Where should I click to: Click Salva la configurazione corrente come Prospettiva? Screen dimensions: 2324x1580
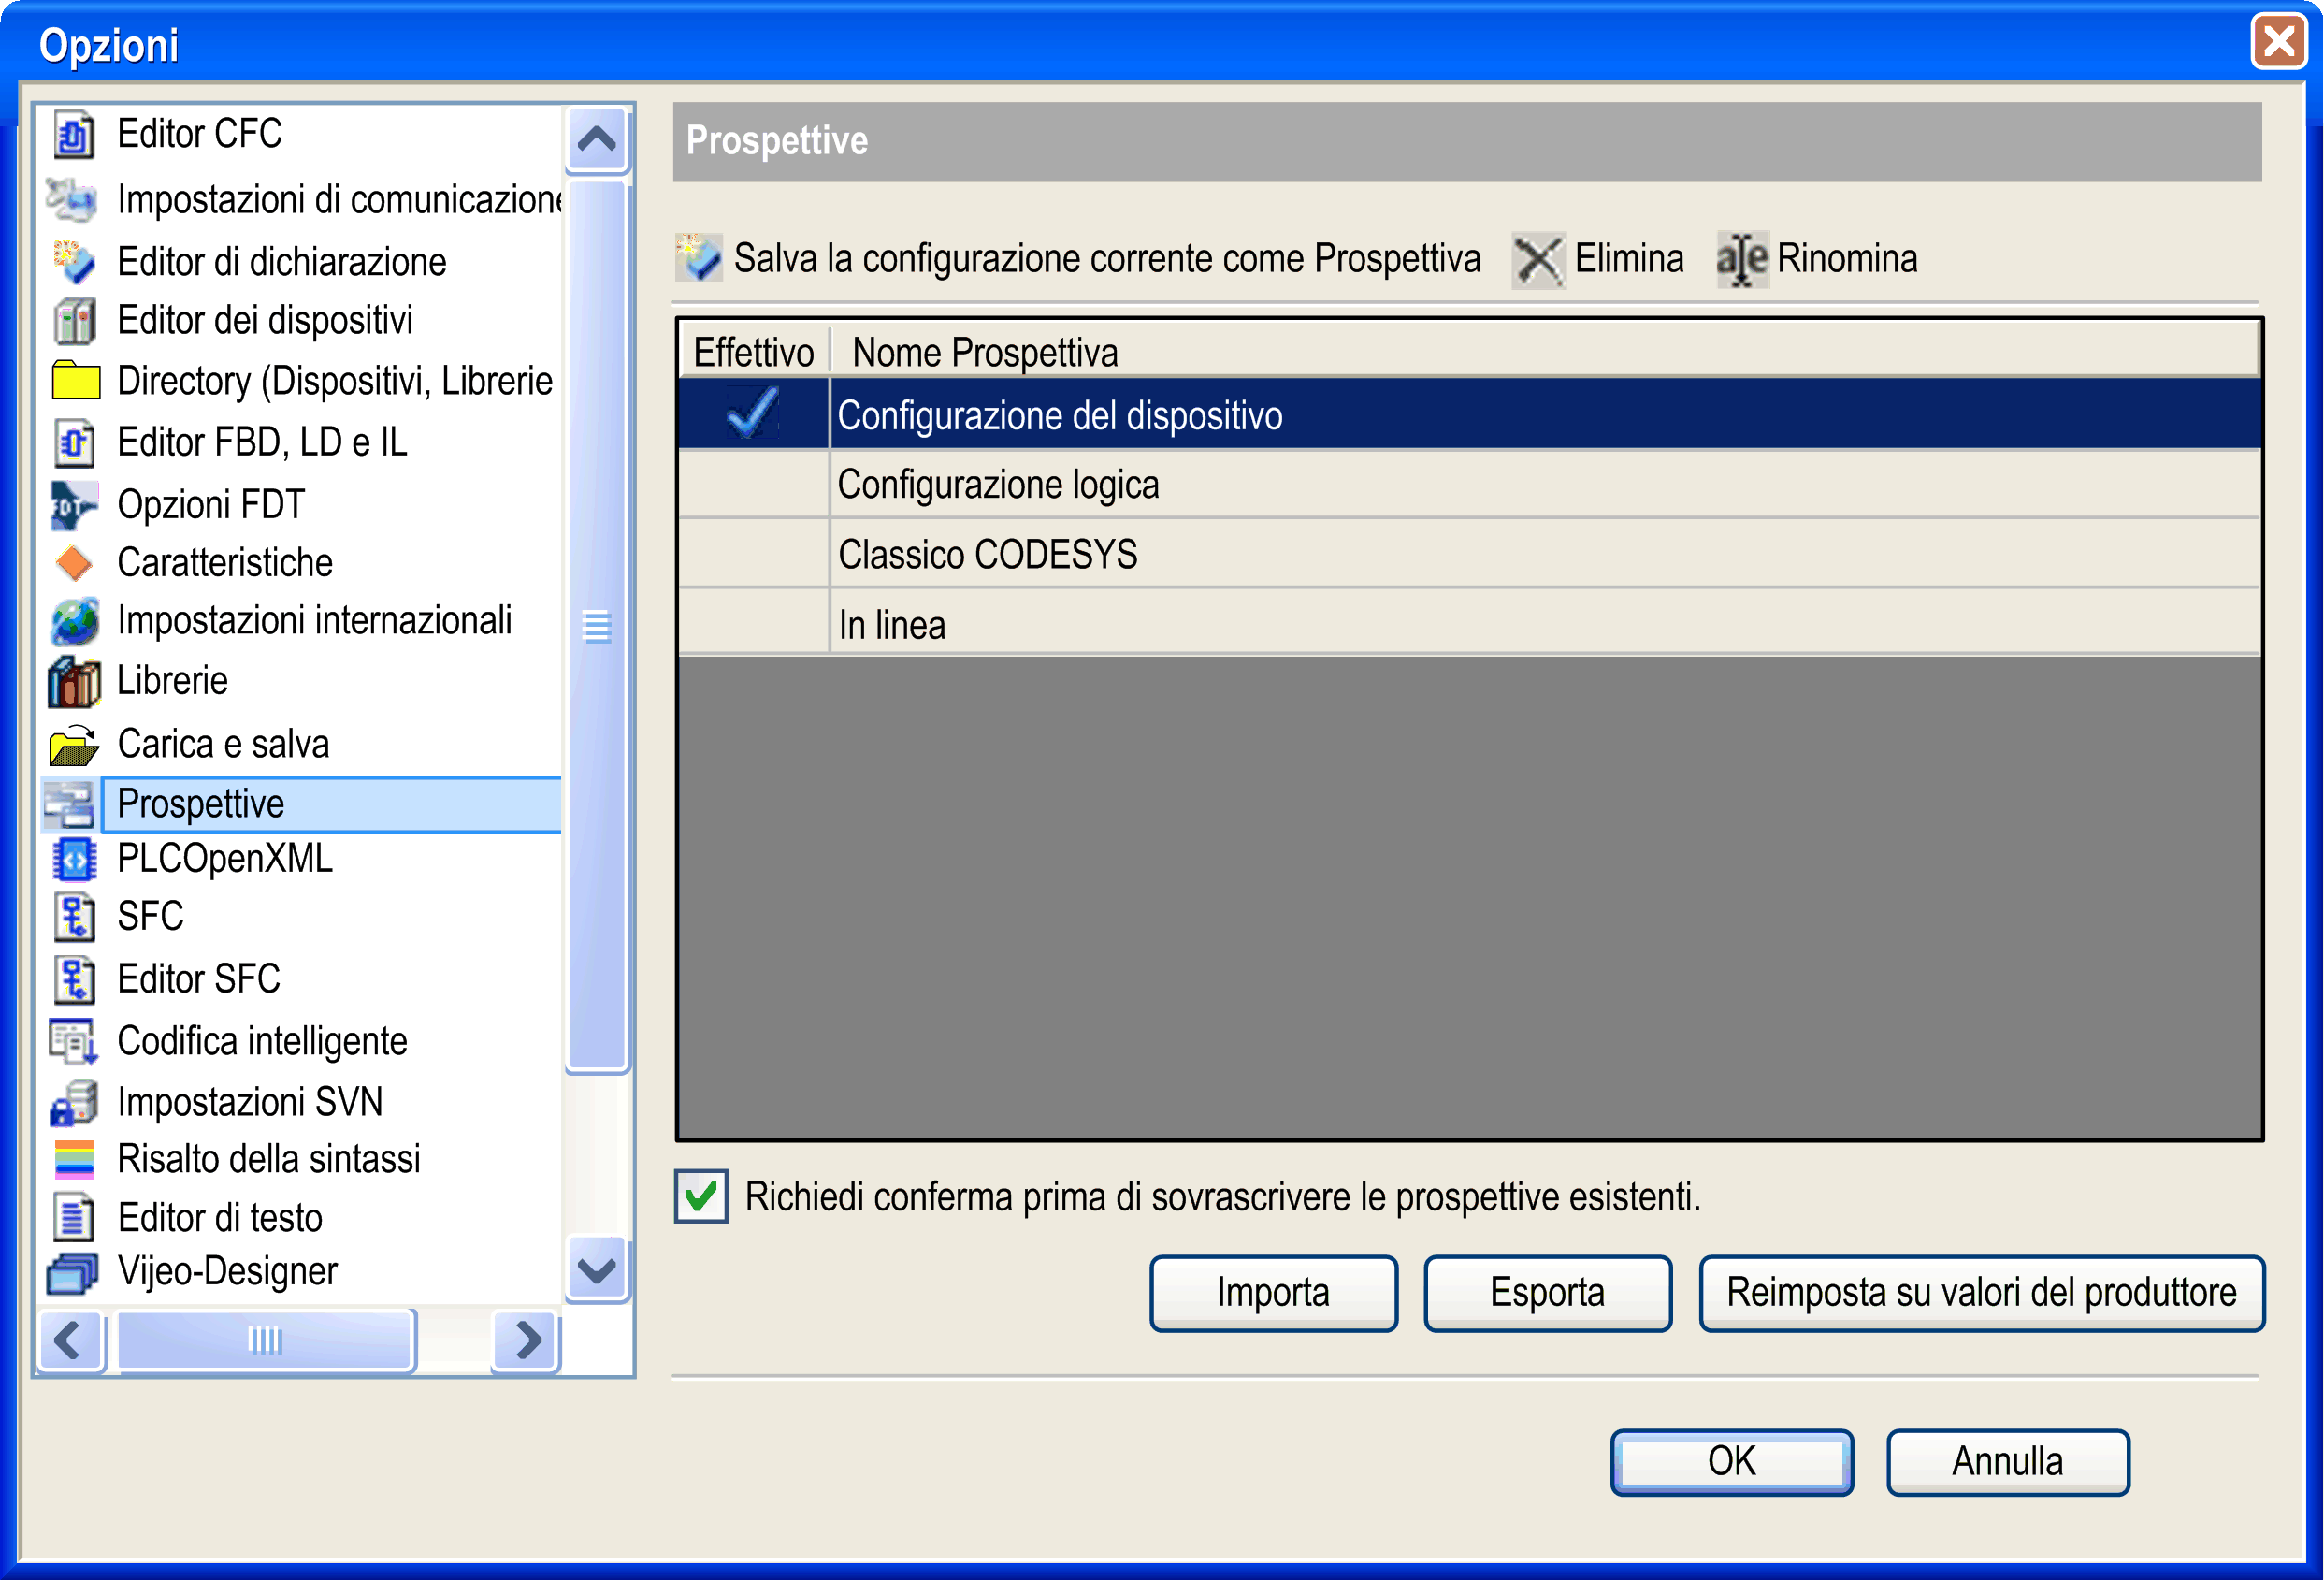pos(1105,259)
